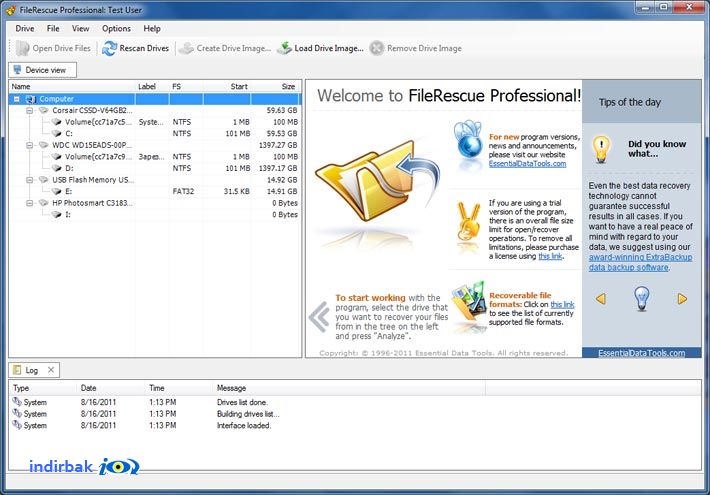Click the E: volume icon

57,191
